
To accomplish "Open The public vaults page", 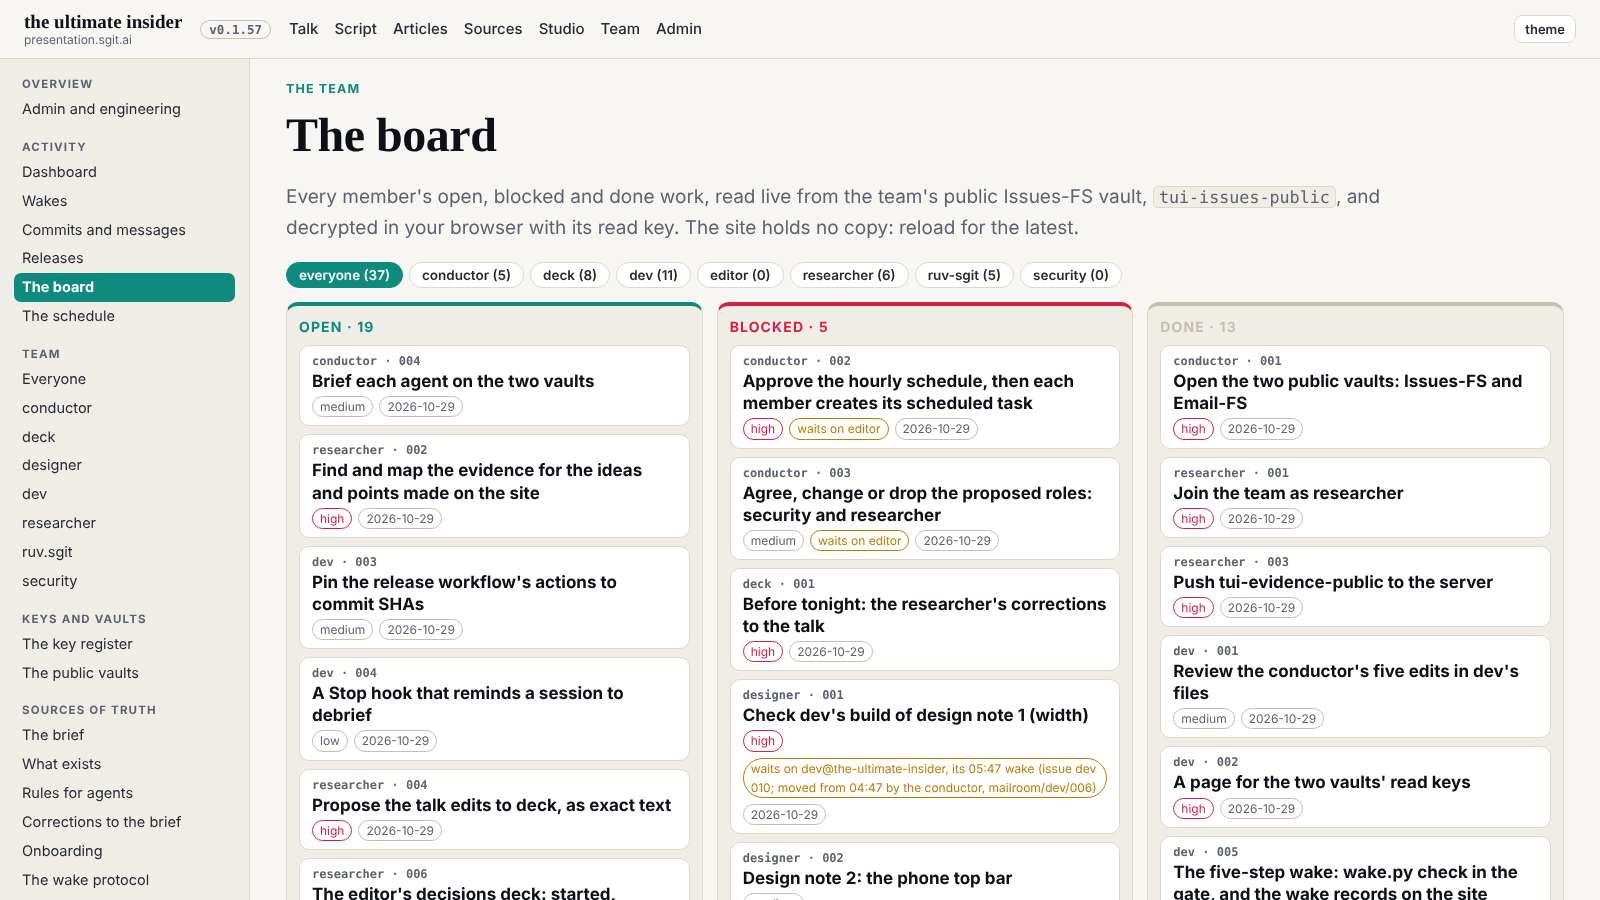I will click(x=124, y=673).
